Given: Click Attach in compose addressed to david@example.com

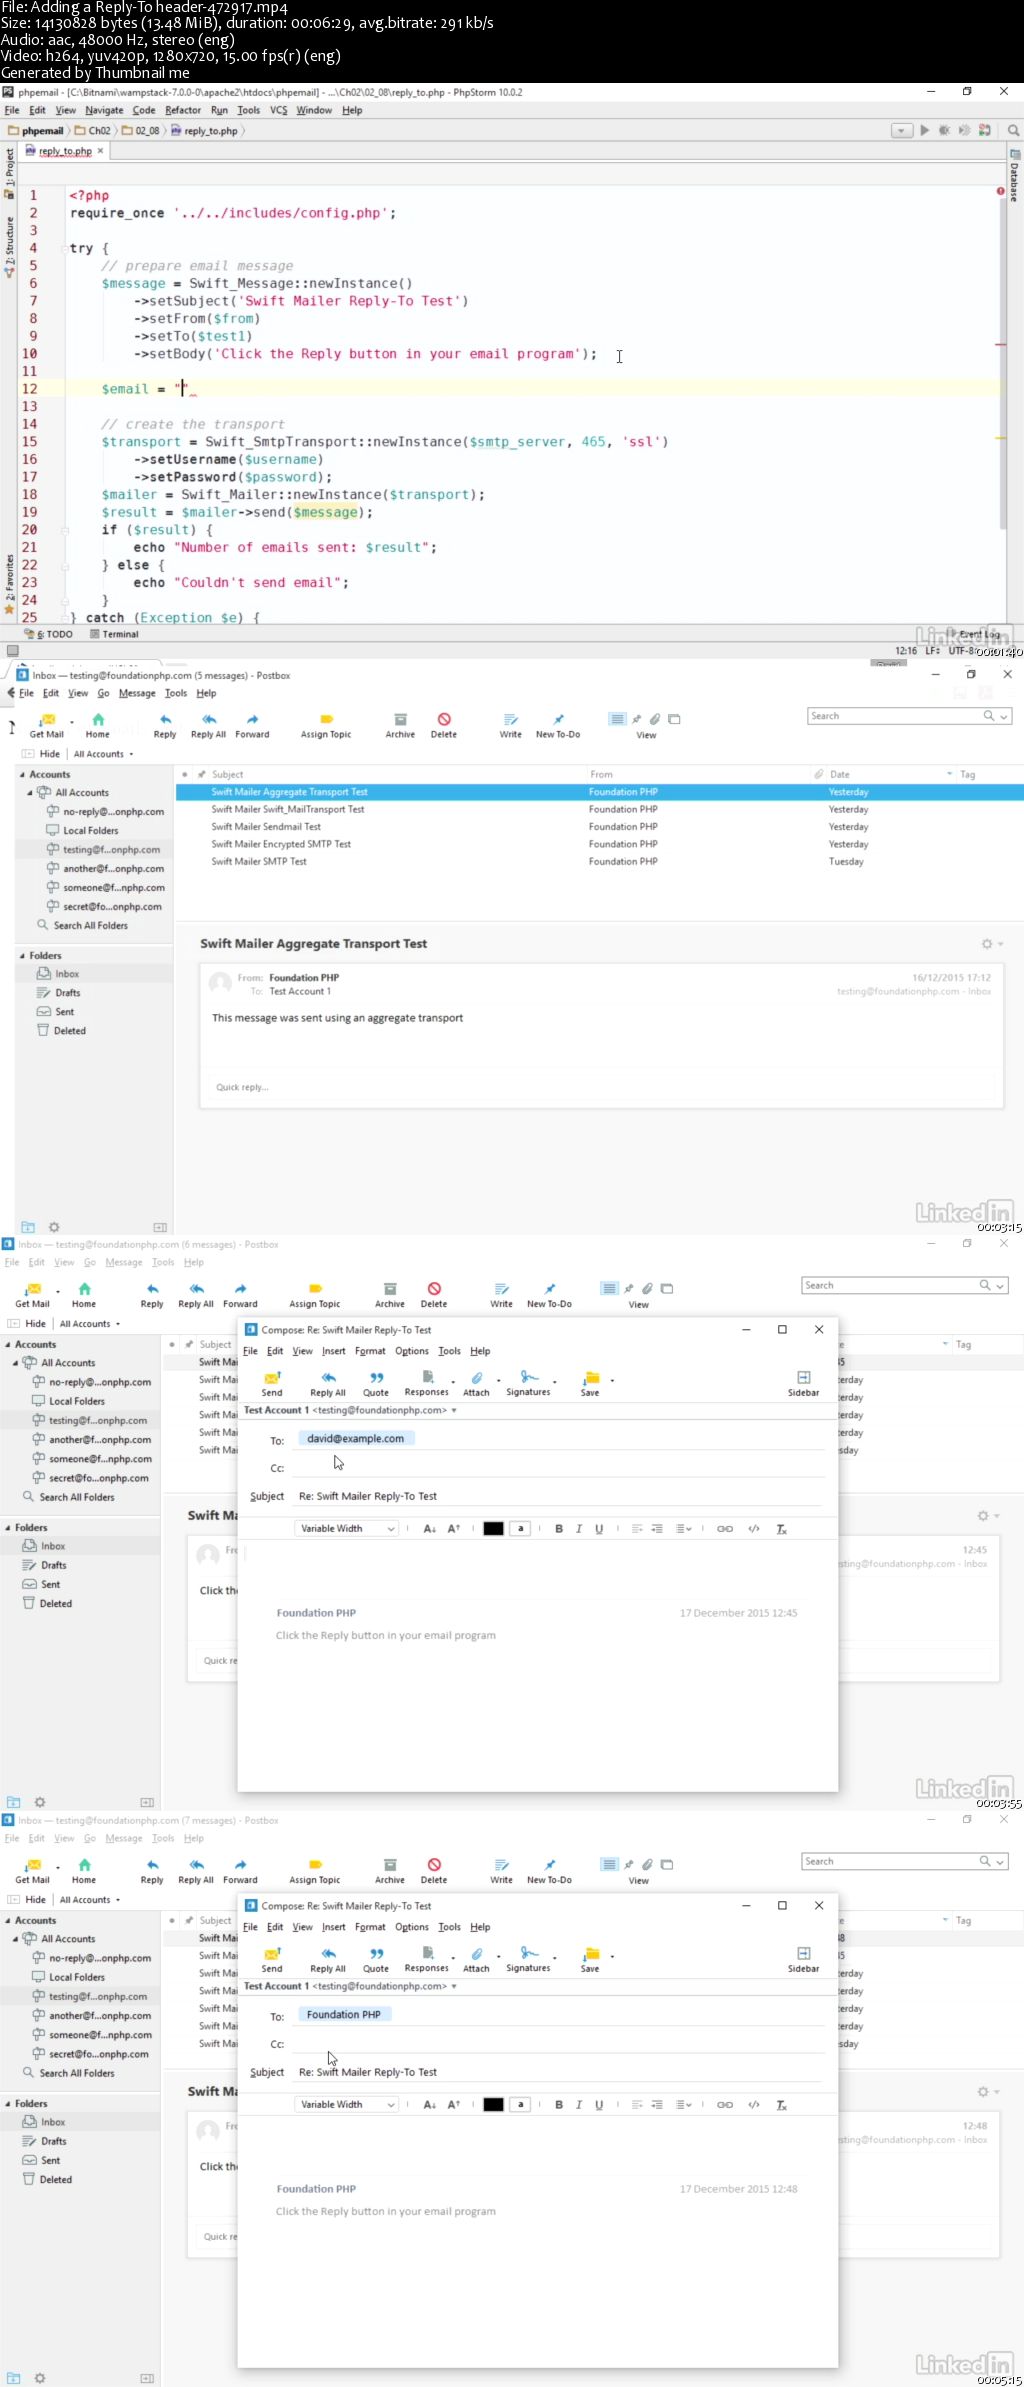Looking at the screenshot, I should point(477,1384).
